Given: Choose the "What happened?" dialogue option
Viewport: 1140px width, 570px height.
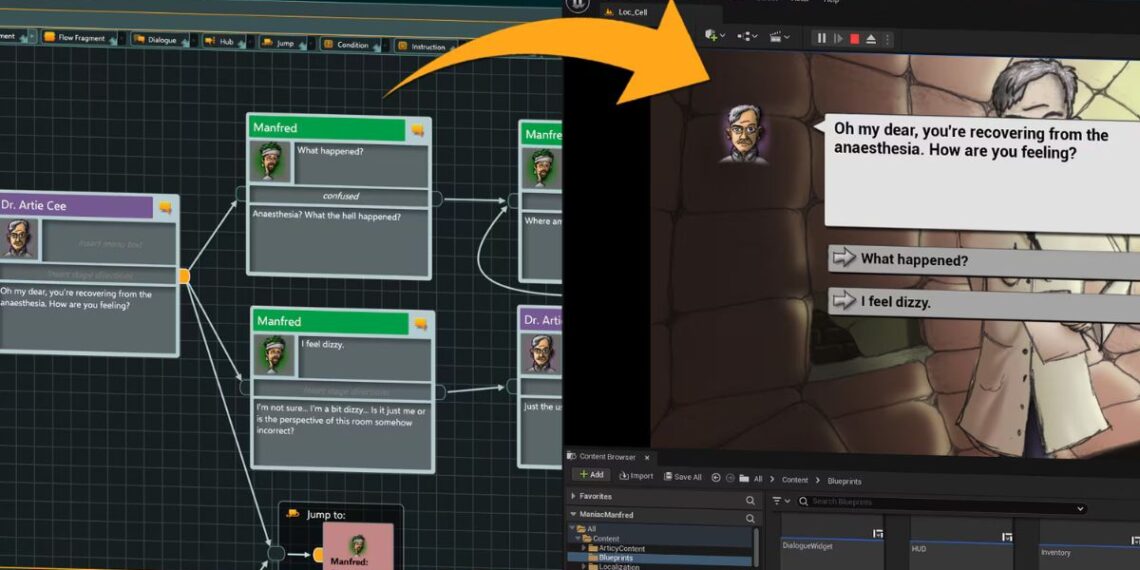Looking at the screenshot, I should (914, 259).
